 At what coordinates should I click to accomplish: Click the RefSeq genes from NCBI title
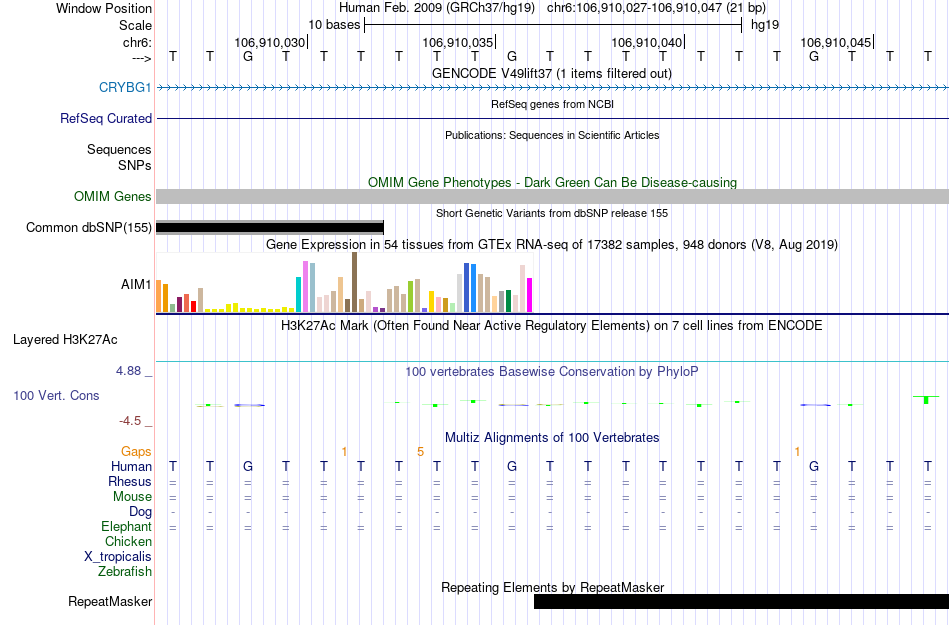(552, 104)
